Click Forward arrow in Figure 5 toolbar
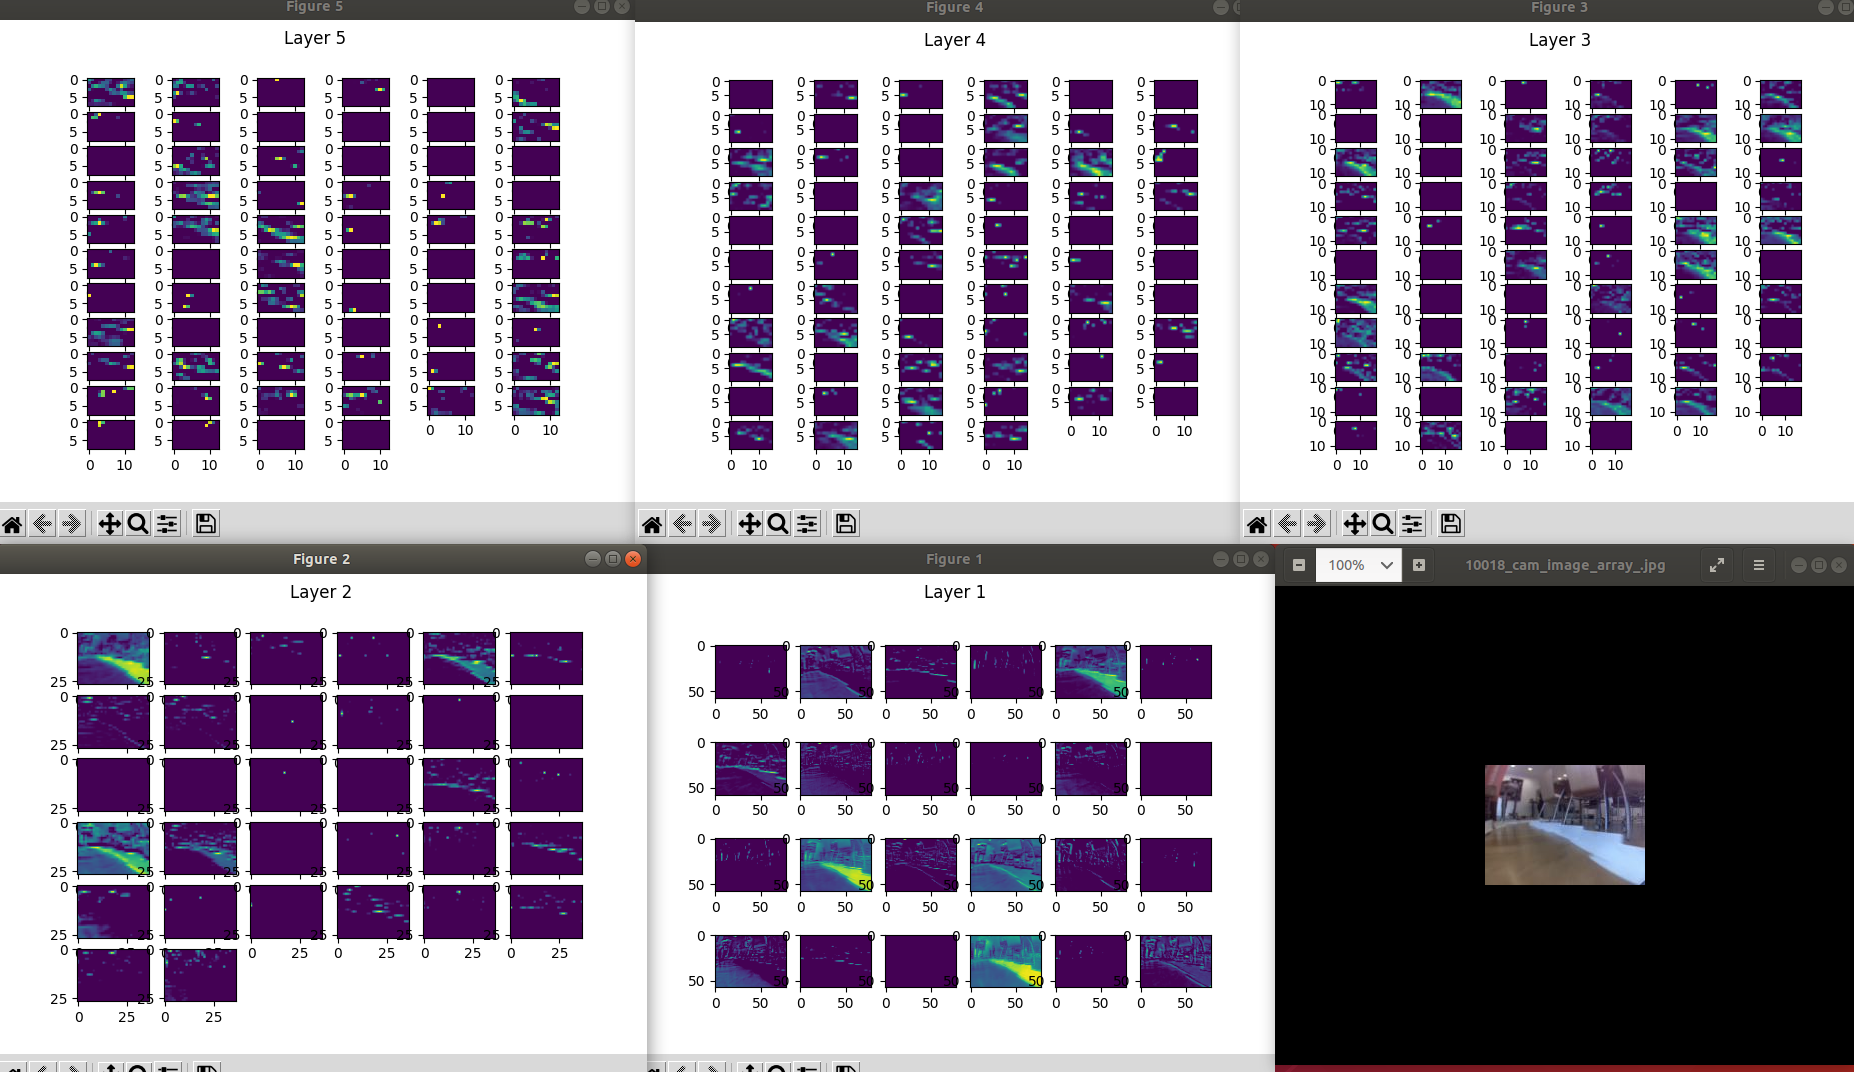 (71, 524)
